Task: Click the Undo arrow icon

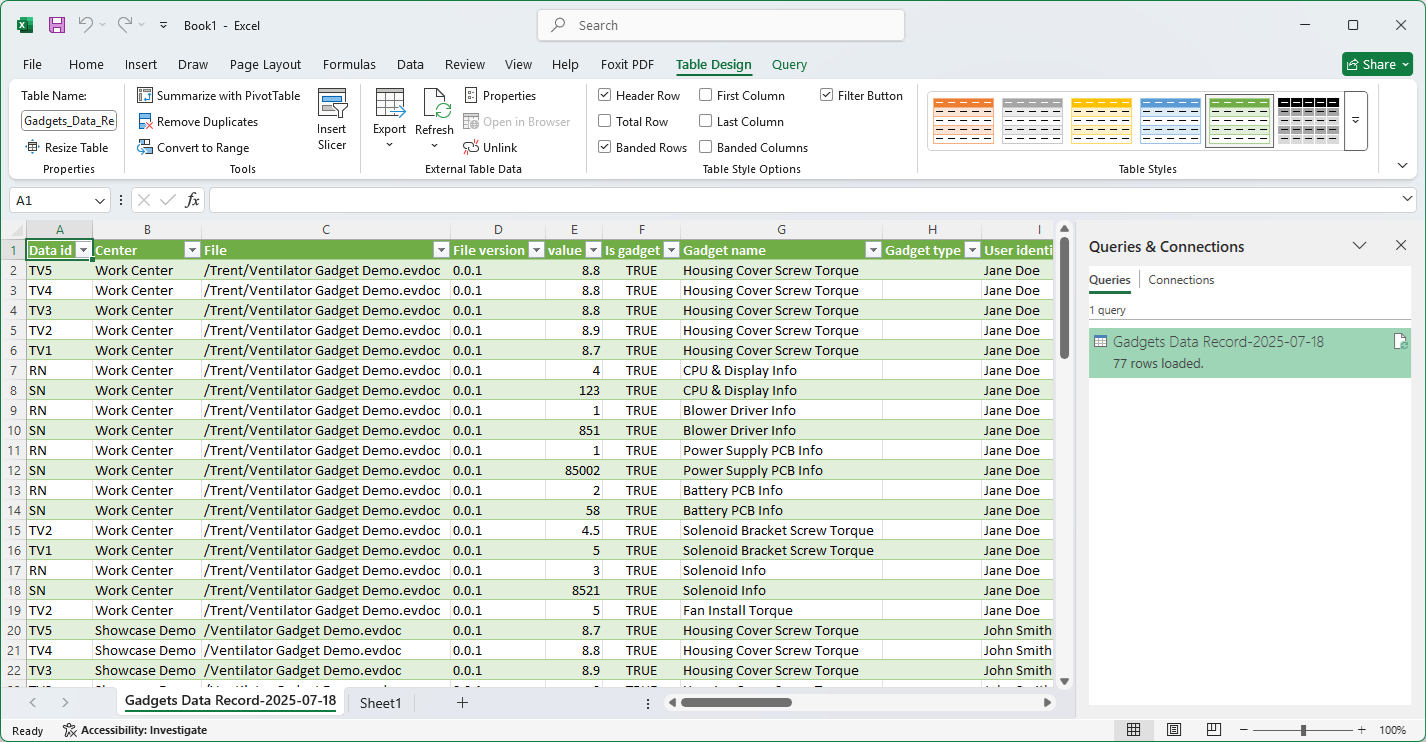Action: (x=86, y=25)
